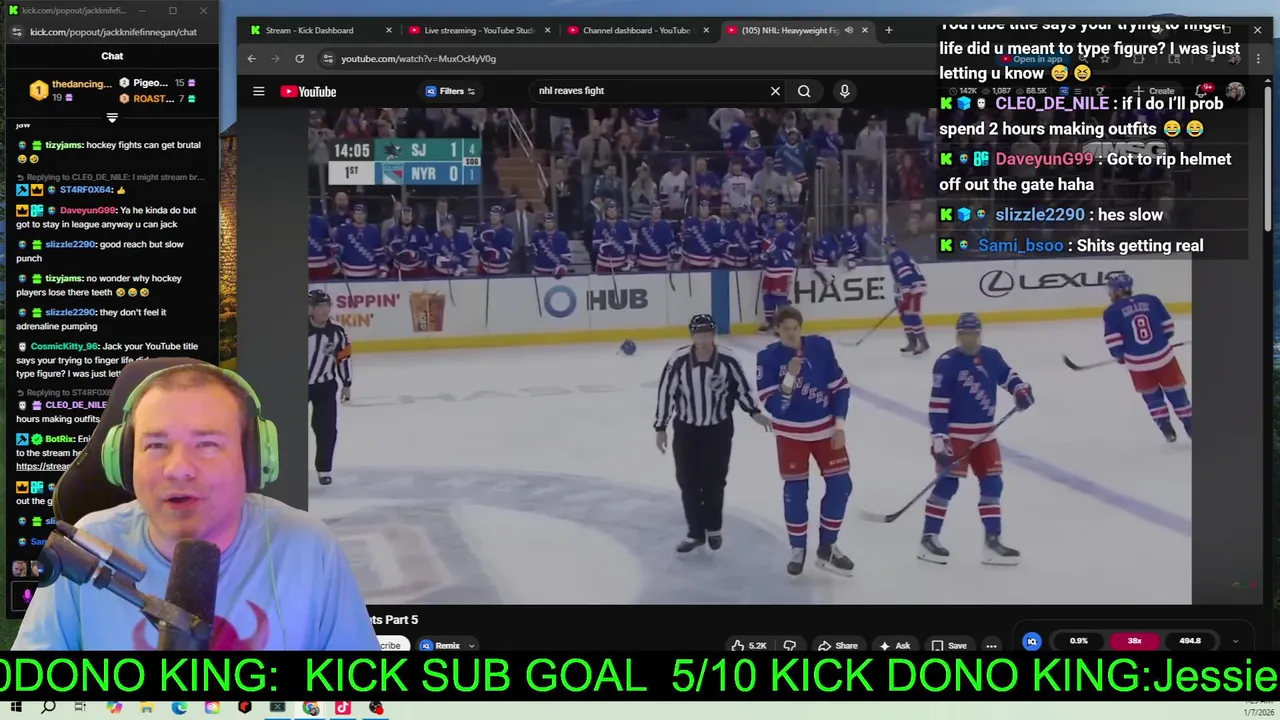Open the Remix dropdown under the video
Screen dimensions: 1280x720
447,645
